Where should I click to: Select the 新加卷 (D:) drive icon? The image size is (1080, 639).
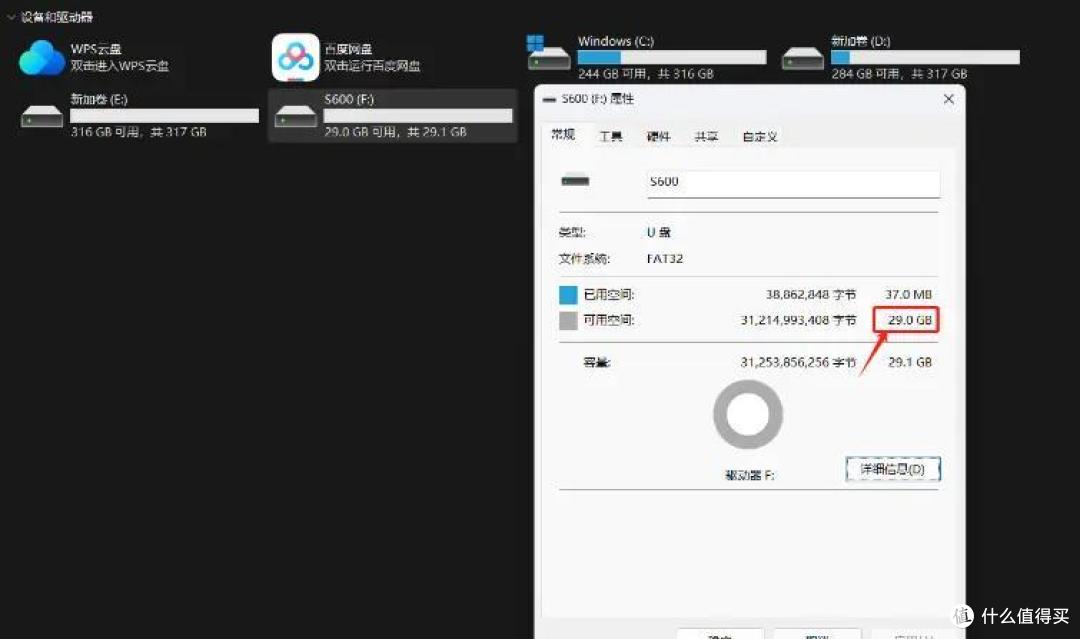point(802,58)
